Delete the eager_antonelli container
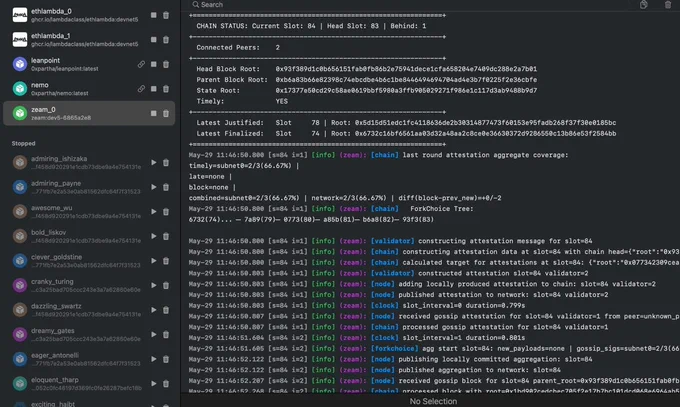The width and height of the screenshot is (680, 407). (x=166, y=359)
